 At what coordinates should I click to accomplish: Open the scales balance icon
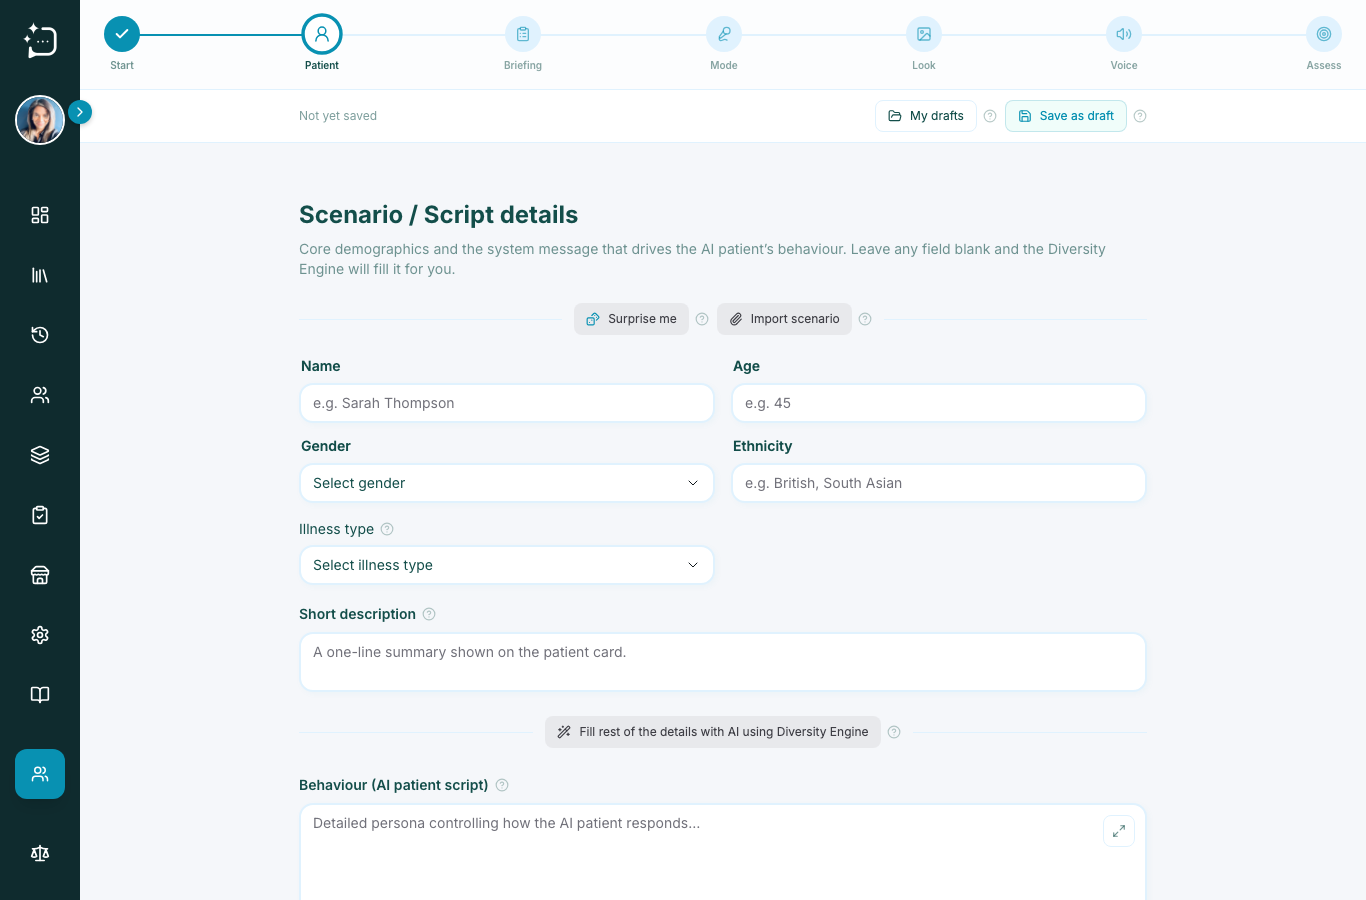click(x=40, y=853)
